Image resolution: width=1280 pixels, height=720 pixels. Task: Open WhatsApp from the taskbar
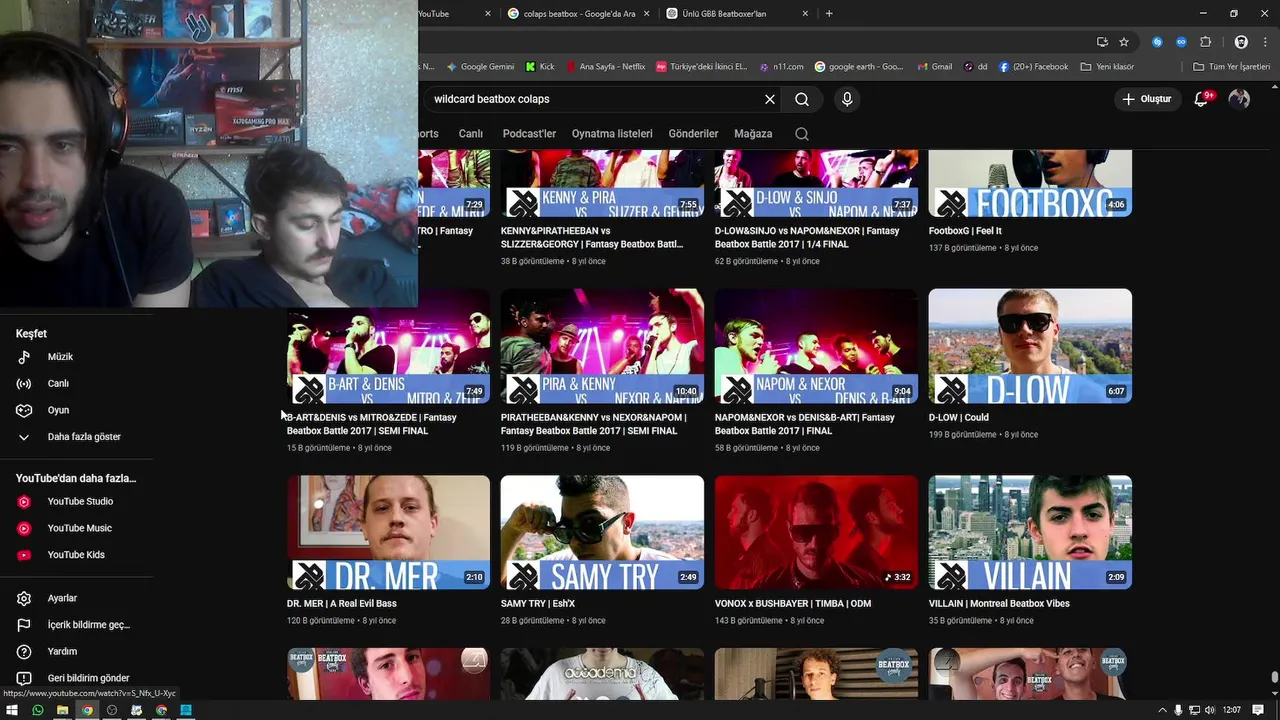37,710
